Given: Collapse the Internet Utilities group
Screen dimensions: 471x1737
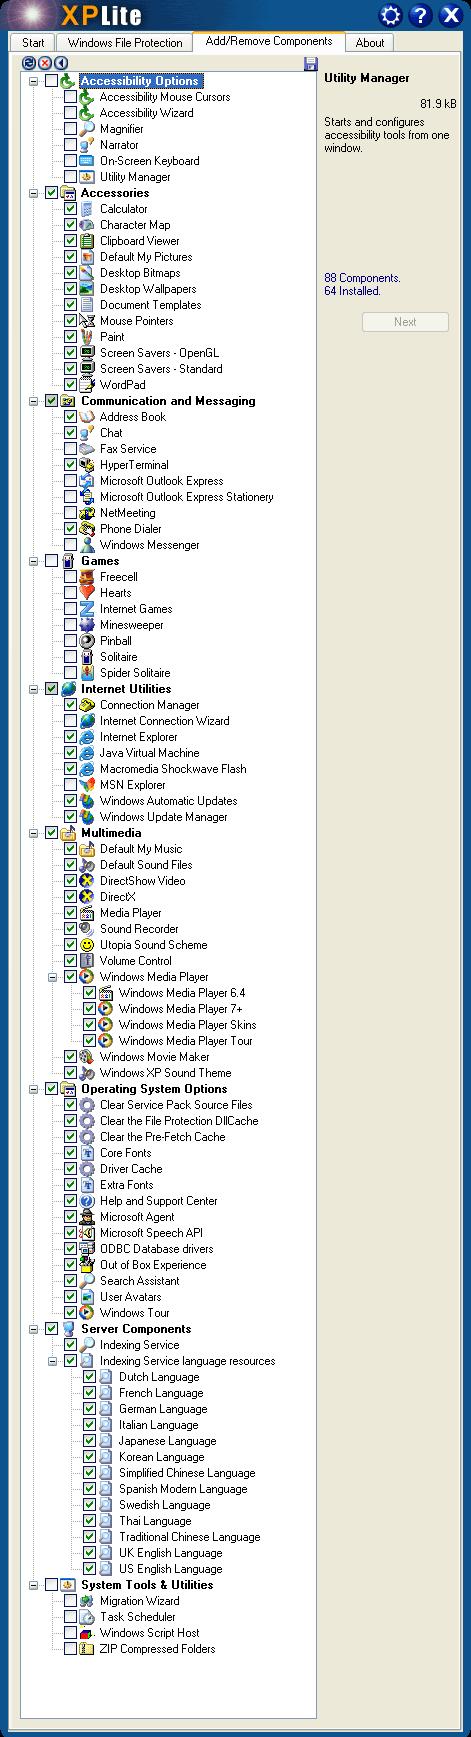Looking at the screenshot, I should click(x=34, y=689).
